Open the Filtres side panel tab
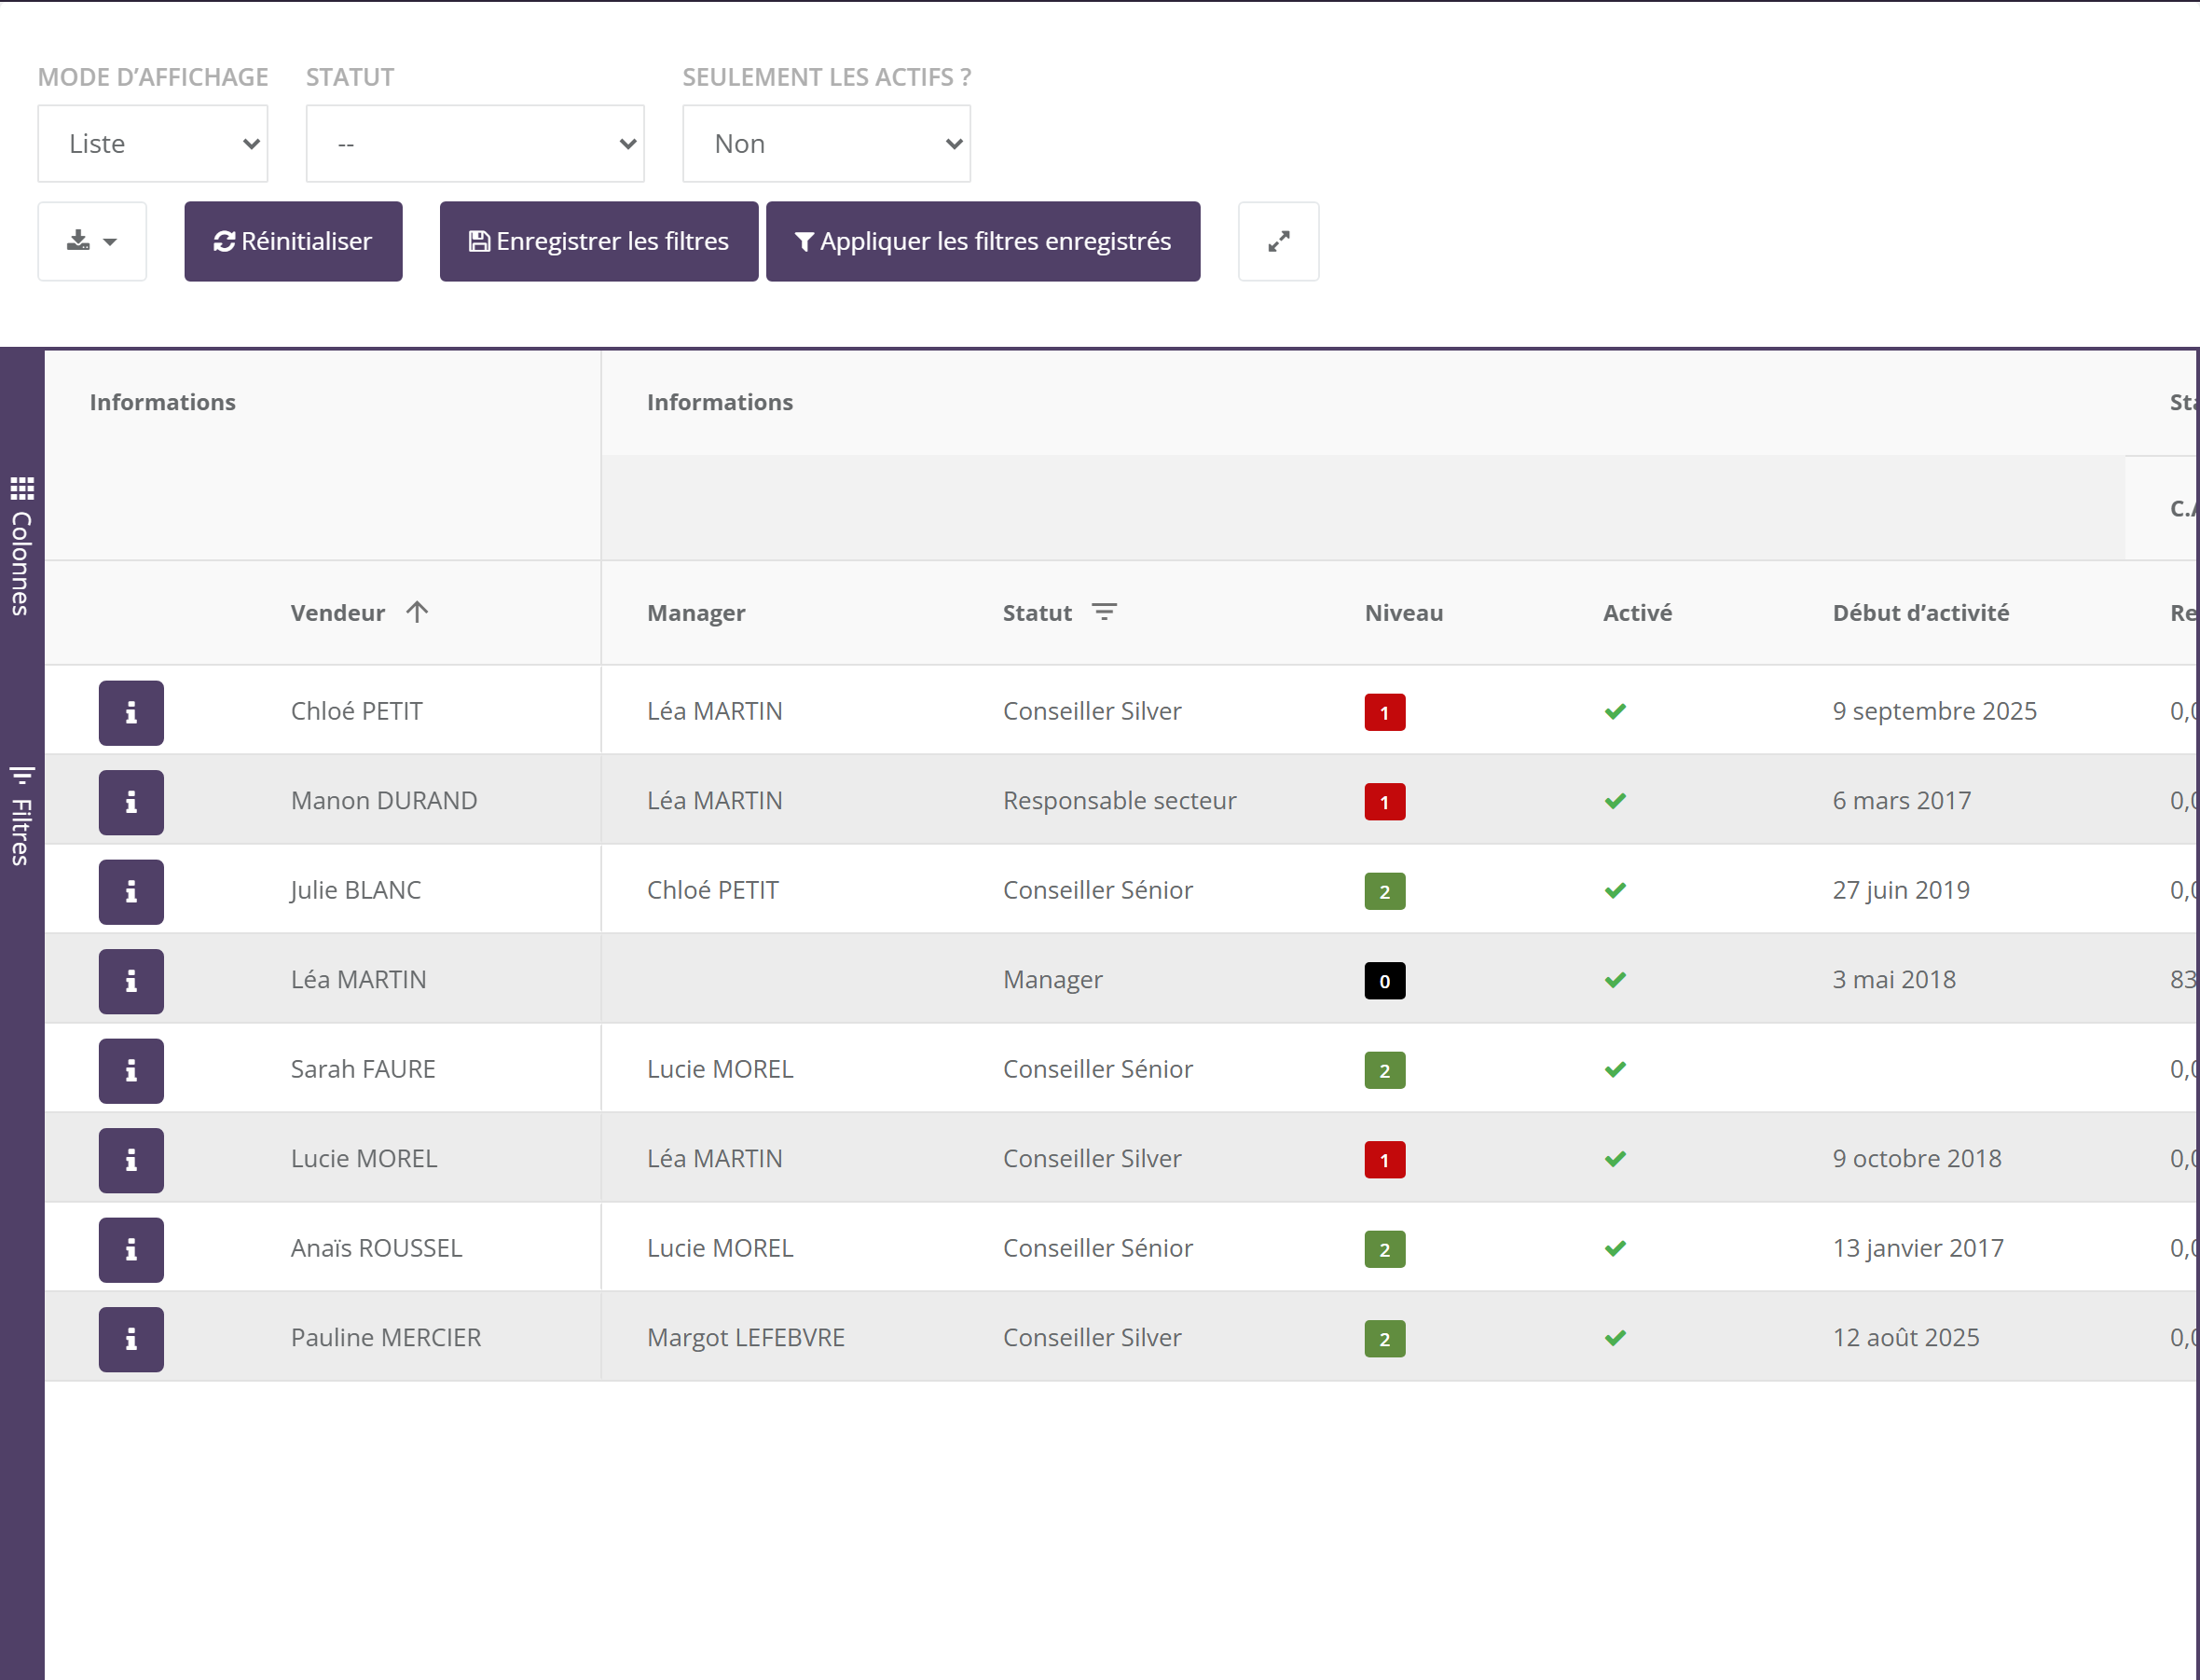Image resolution: width=2200 pixels, height=1680 pixels. 22,815
